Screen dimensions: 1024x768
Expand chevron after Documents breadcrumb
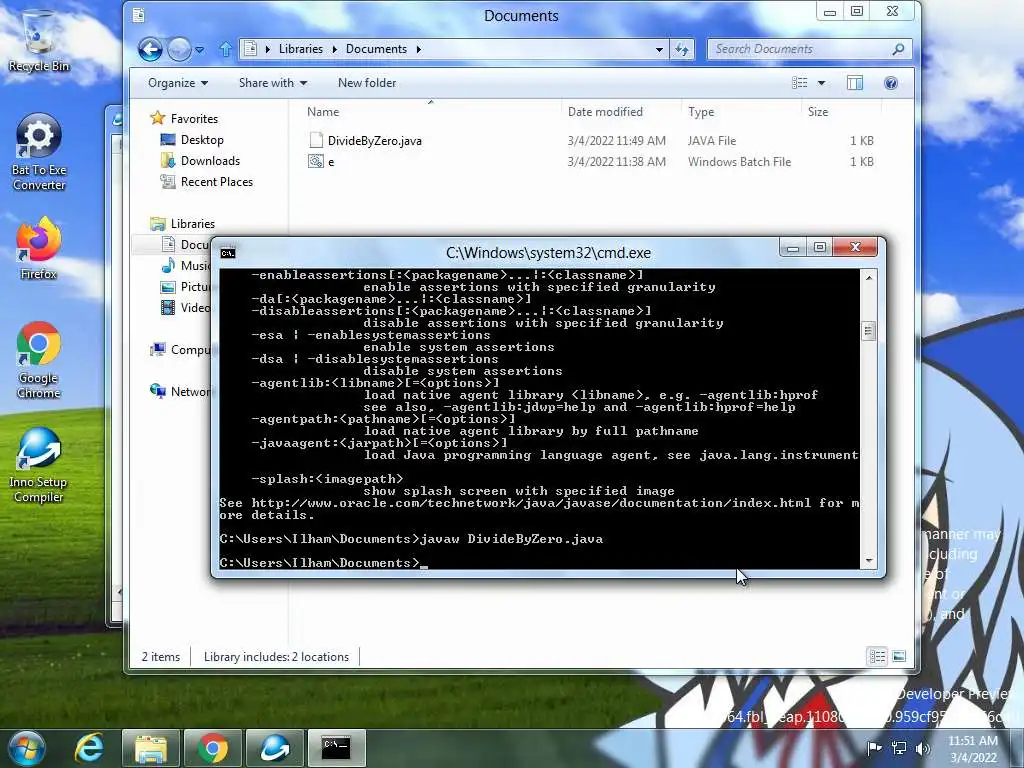tap(418, 49)
